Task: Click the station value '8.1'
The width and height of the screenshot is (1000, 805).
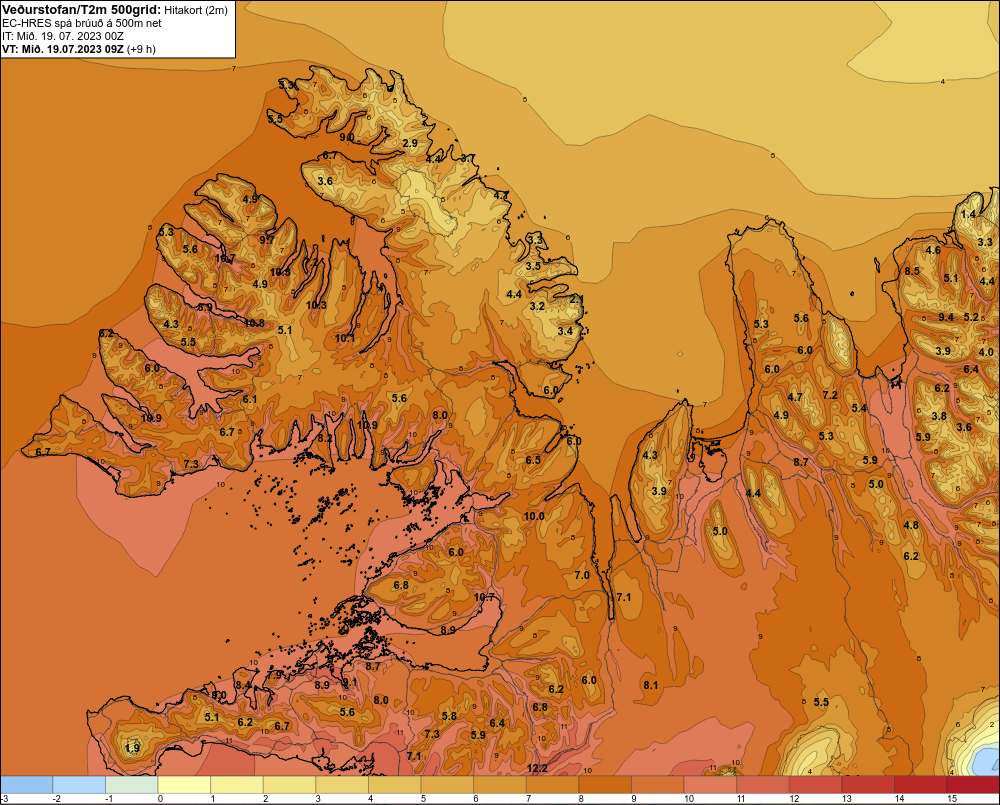Action: coord(651,685)
